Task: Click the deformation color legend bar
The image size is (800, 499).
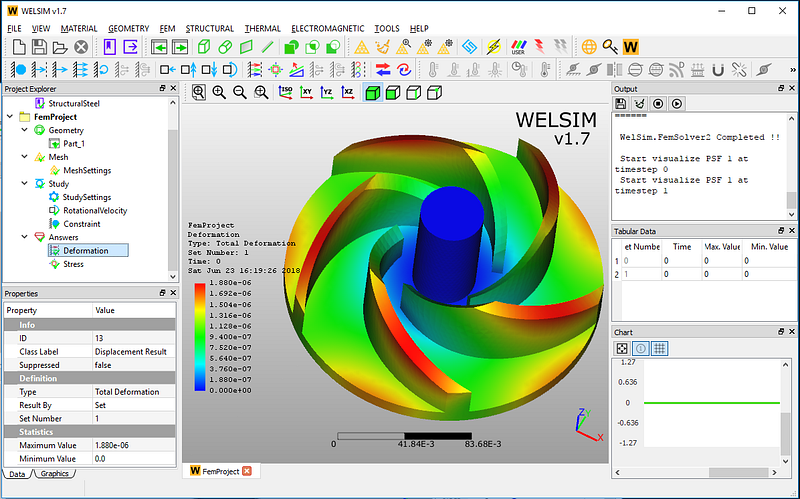Action: tap(200, 337)
